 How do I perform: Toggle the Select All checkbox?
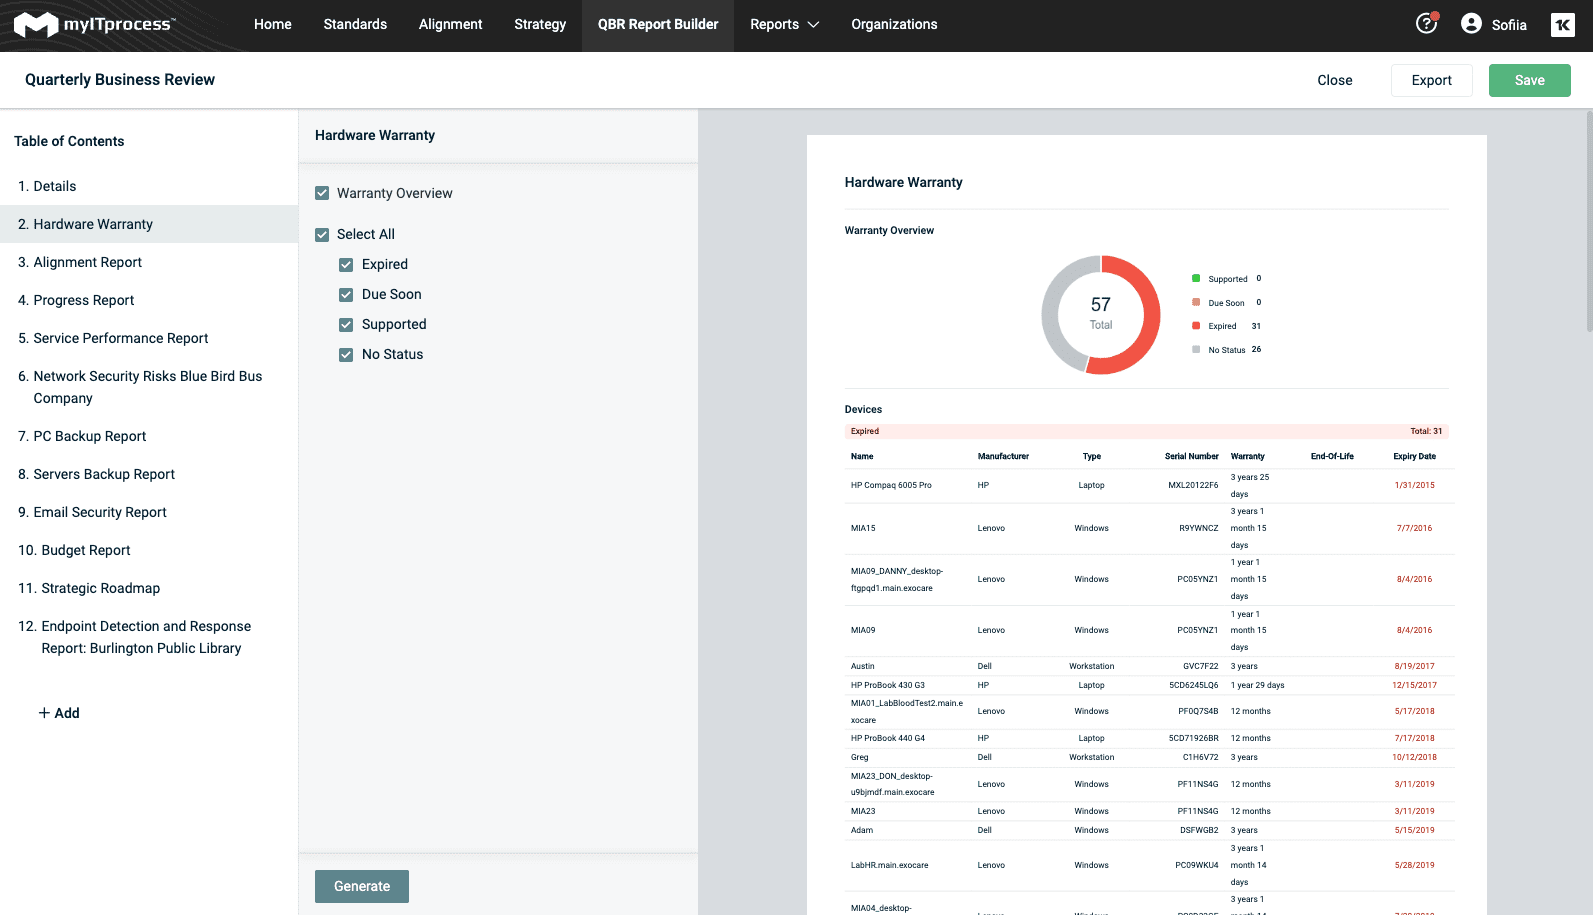(322, 235)
